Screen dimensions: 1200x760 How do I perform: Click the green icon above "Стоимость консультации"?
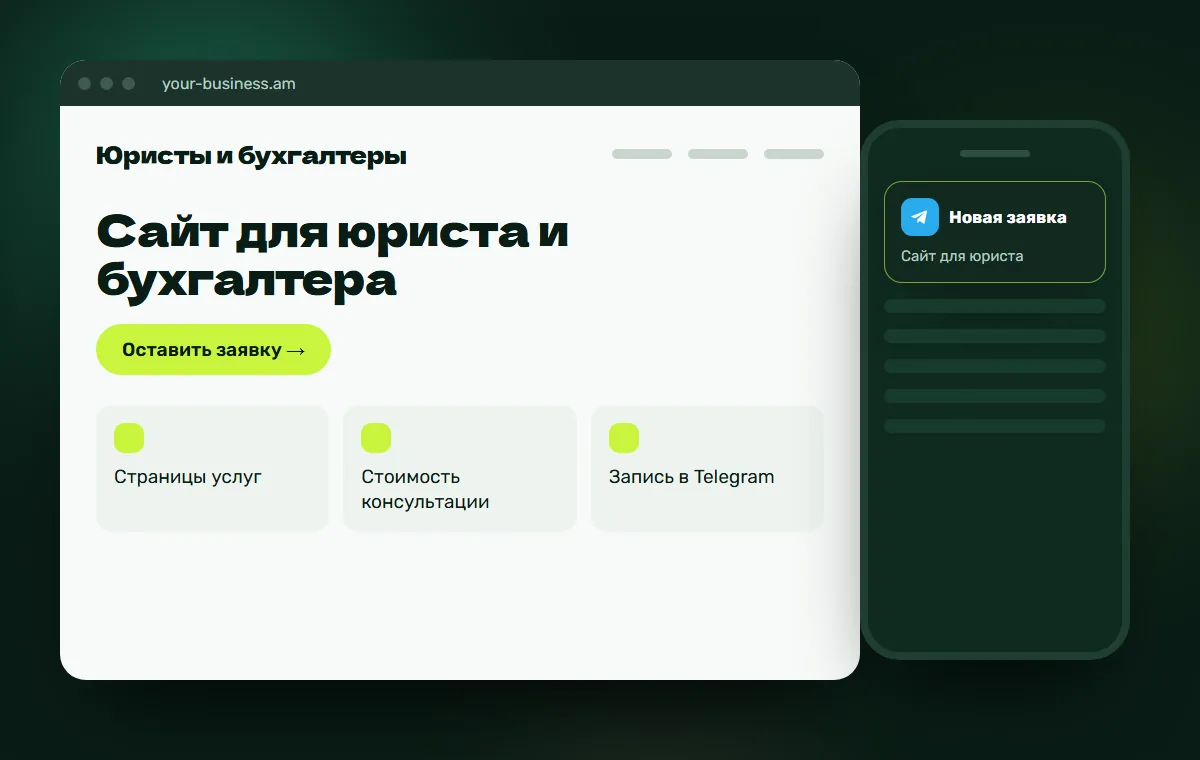[376, 438]
